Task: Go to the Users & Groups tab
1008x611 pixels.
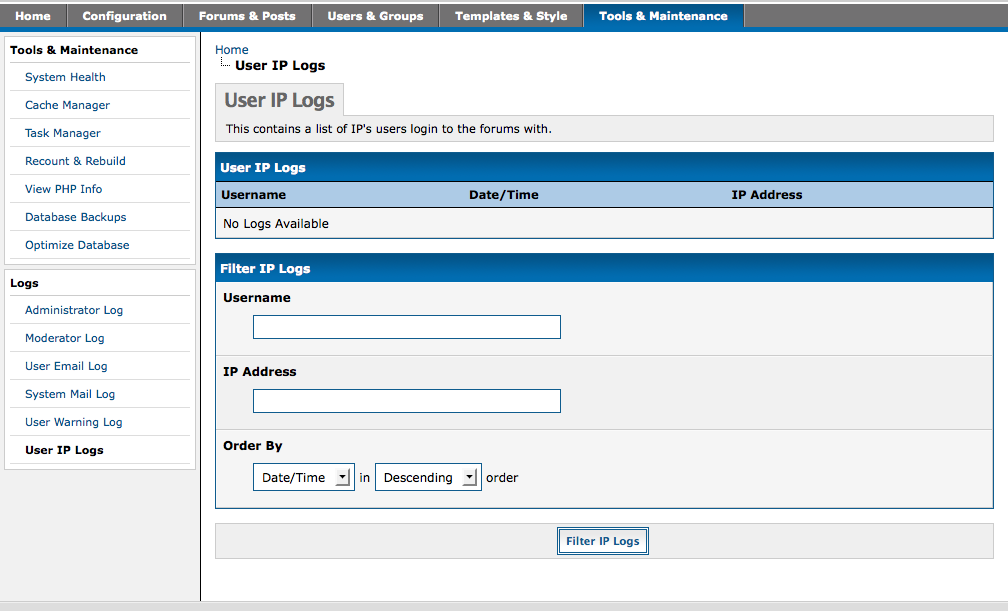Action: point(375,16)
